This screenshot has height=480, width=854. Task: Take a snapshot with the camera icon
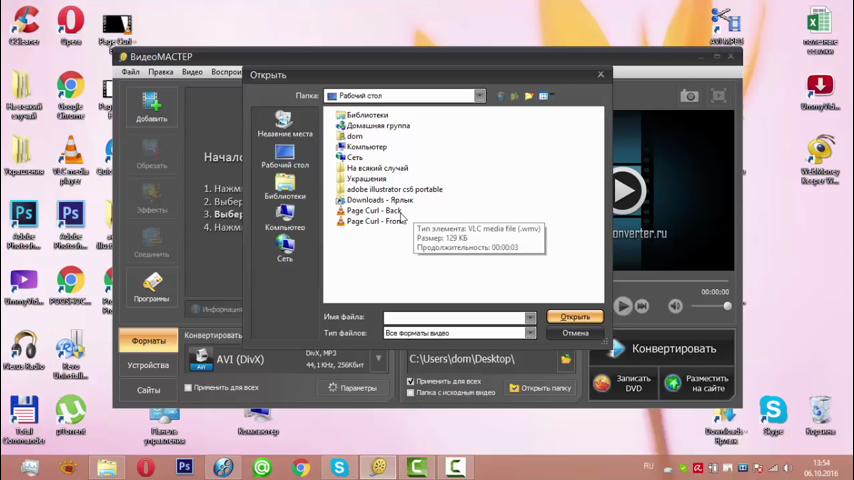[x=689, y=96]
